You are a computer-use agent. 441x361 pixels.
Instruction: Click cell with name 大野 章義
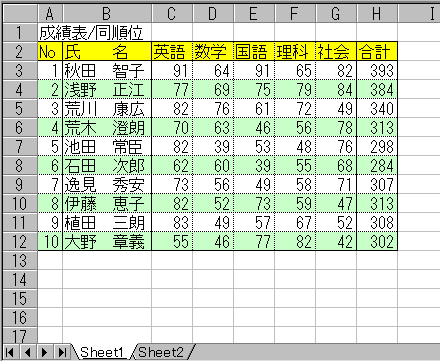point(107,241)
